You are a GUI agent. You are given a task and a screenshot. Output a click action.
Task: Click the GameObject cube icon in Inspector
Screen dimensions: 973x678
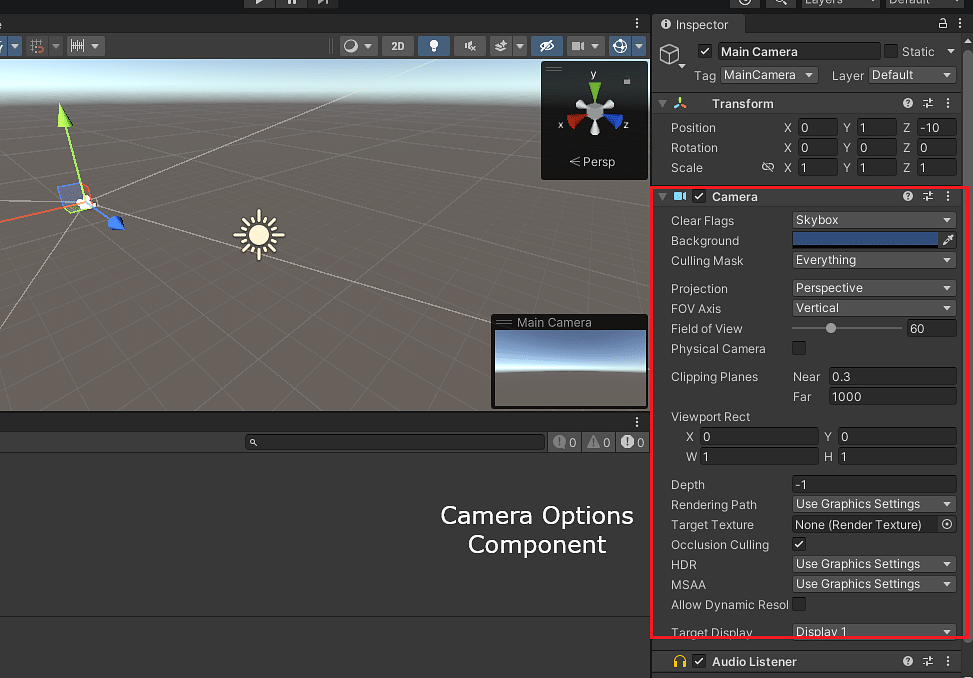pos(670,55)
